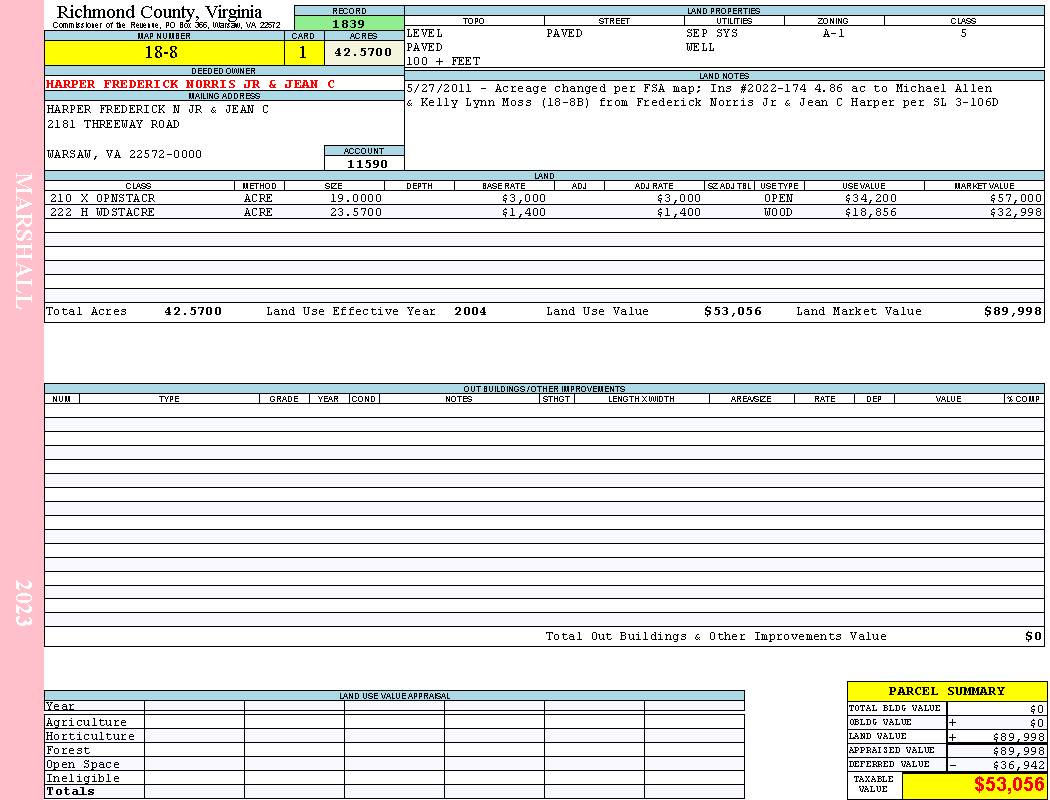Click topo value LEVEL
Image resolution: width=1050 pixels, height=800 pixels.
coord(425,33)
